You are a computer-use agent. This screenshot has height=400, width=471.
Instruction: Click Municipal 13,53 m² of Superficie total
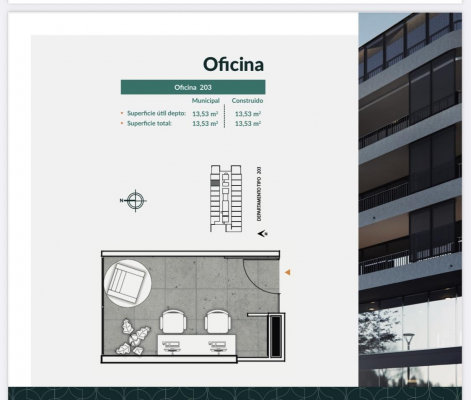click(205, 124)
